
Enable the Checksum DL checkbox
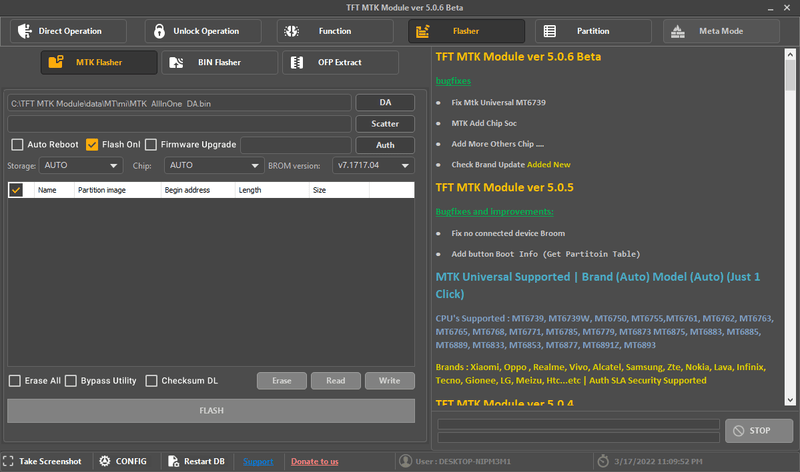pyautogui.click(x=152, y=381)
